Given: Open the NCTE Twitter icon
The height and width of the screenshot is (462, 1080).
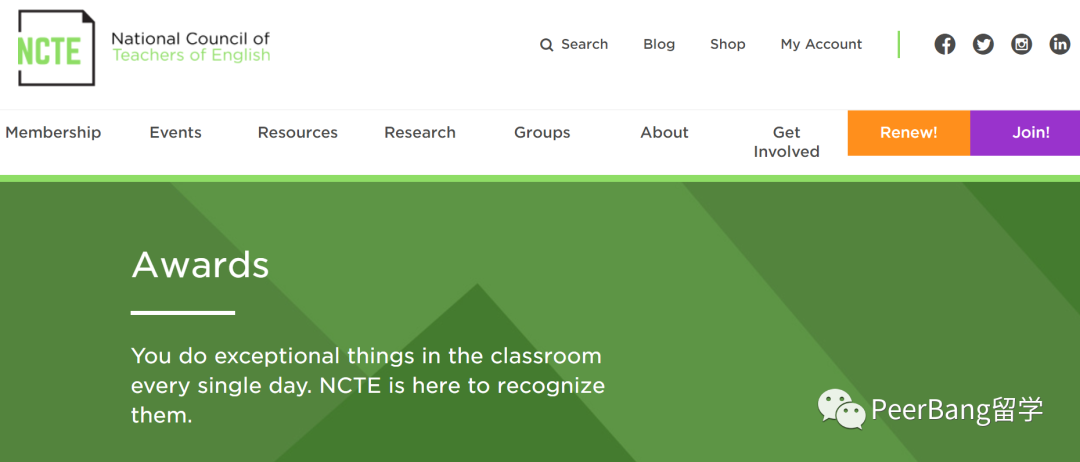Looking at the screenshot, I should (983, 45).
